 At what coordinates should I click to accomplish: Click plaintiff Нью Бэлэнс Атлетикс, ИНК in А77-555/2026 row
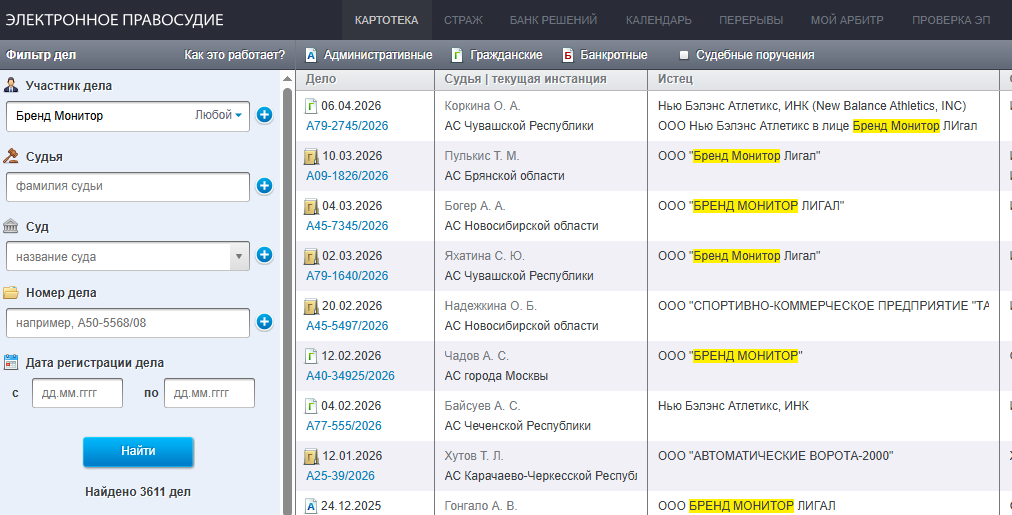[733, 406]
